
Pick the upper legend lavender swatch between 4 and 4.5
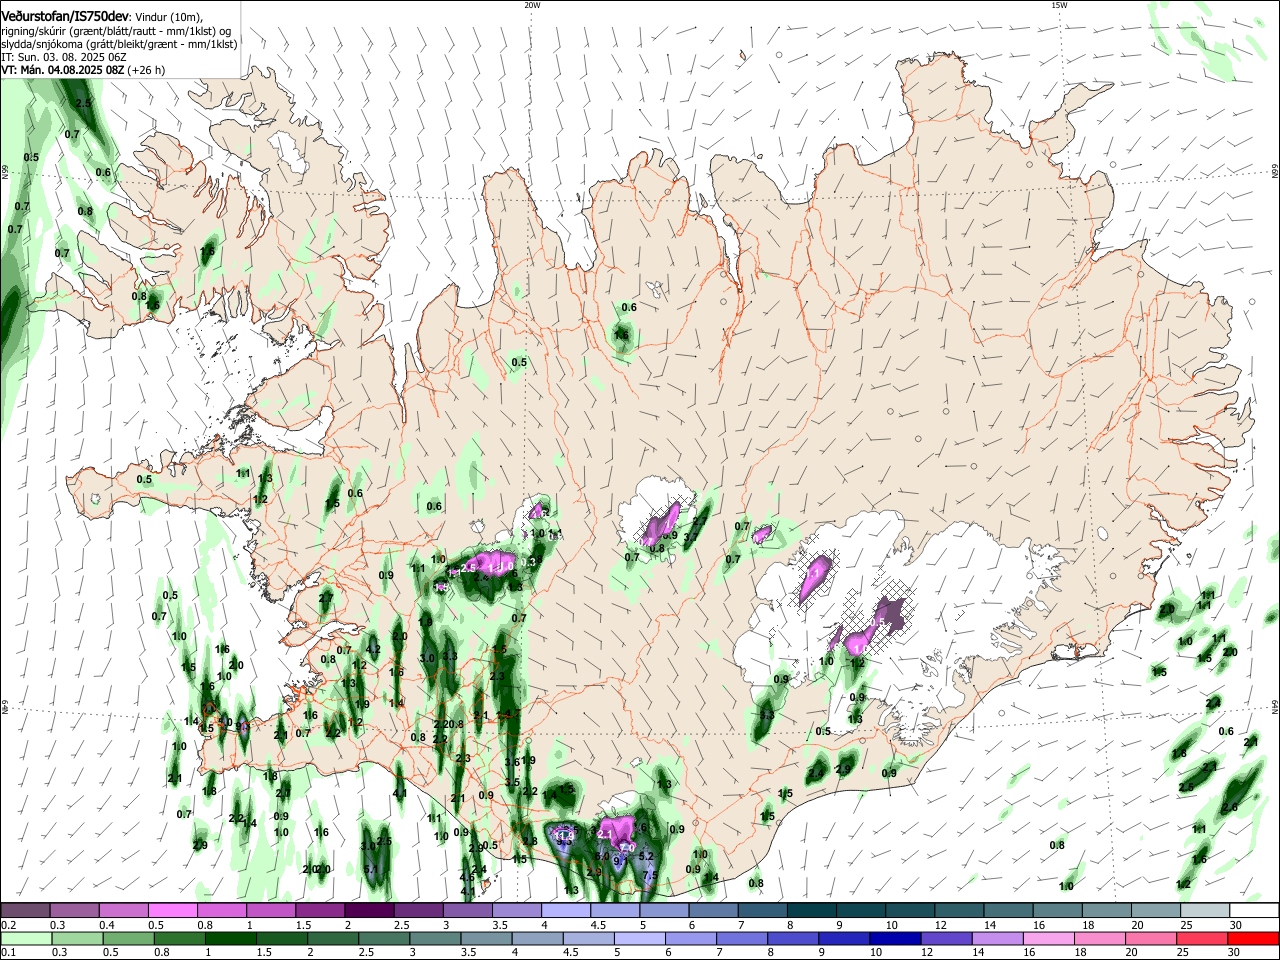pos(565,910)
